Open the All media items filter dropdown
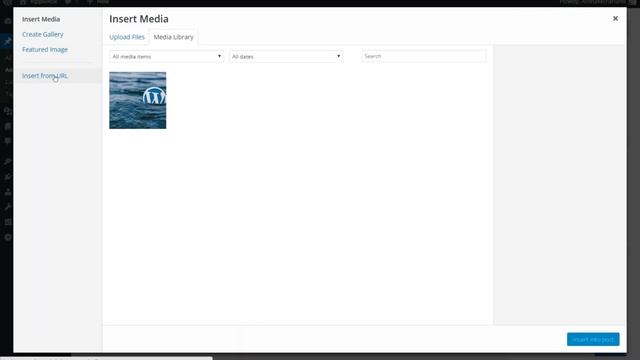This screenshot has width=640, height=360. 166,56
